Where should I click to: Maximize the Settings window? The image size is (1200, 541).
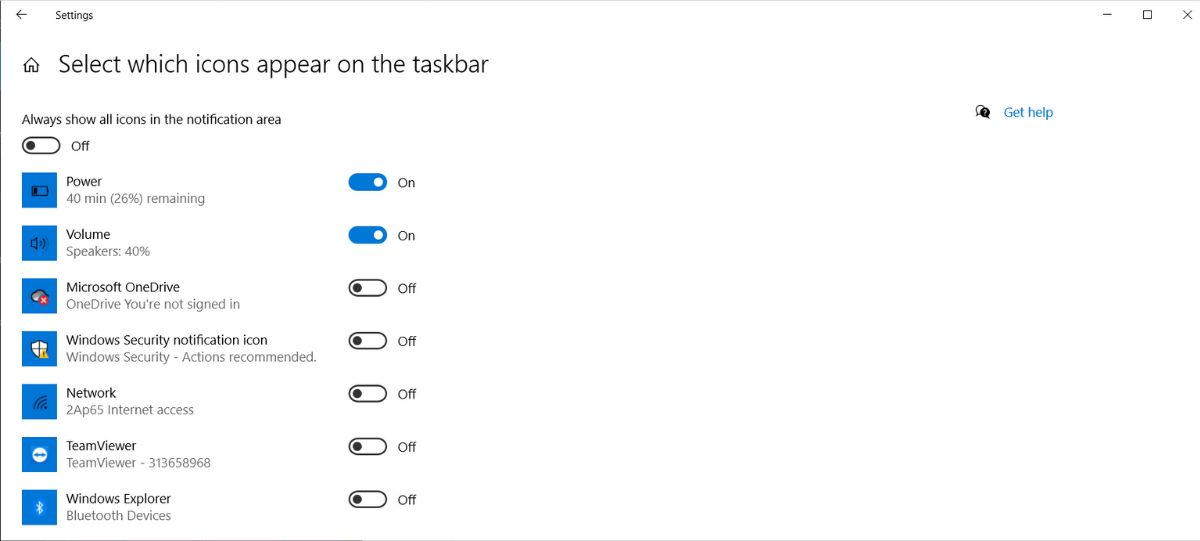coord(1147,15)
